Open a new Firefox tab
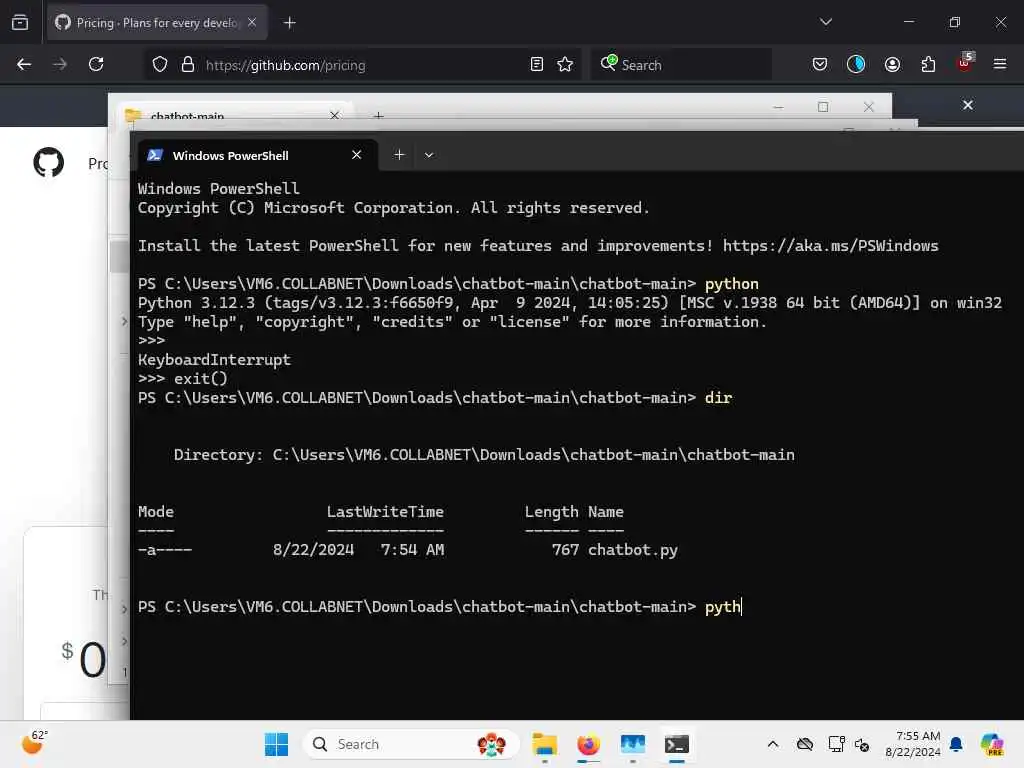The image size is (1024, 768). click(x=290, y=23)
